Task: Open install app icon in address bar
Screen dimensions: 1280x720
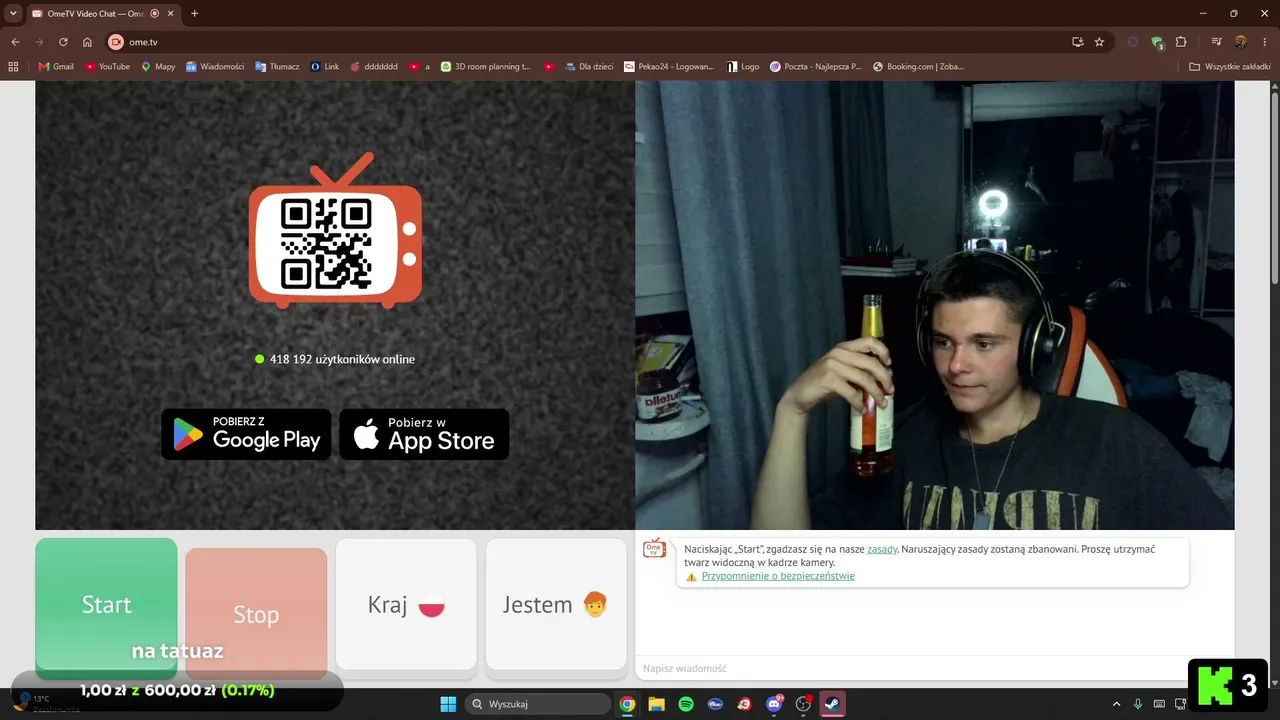Action: click(x=1077, y=42)
